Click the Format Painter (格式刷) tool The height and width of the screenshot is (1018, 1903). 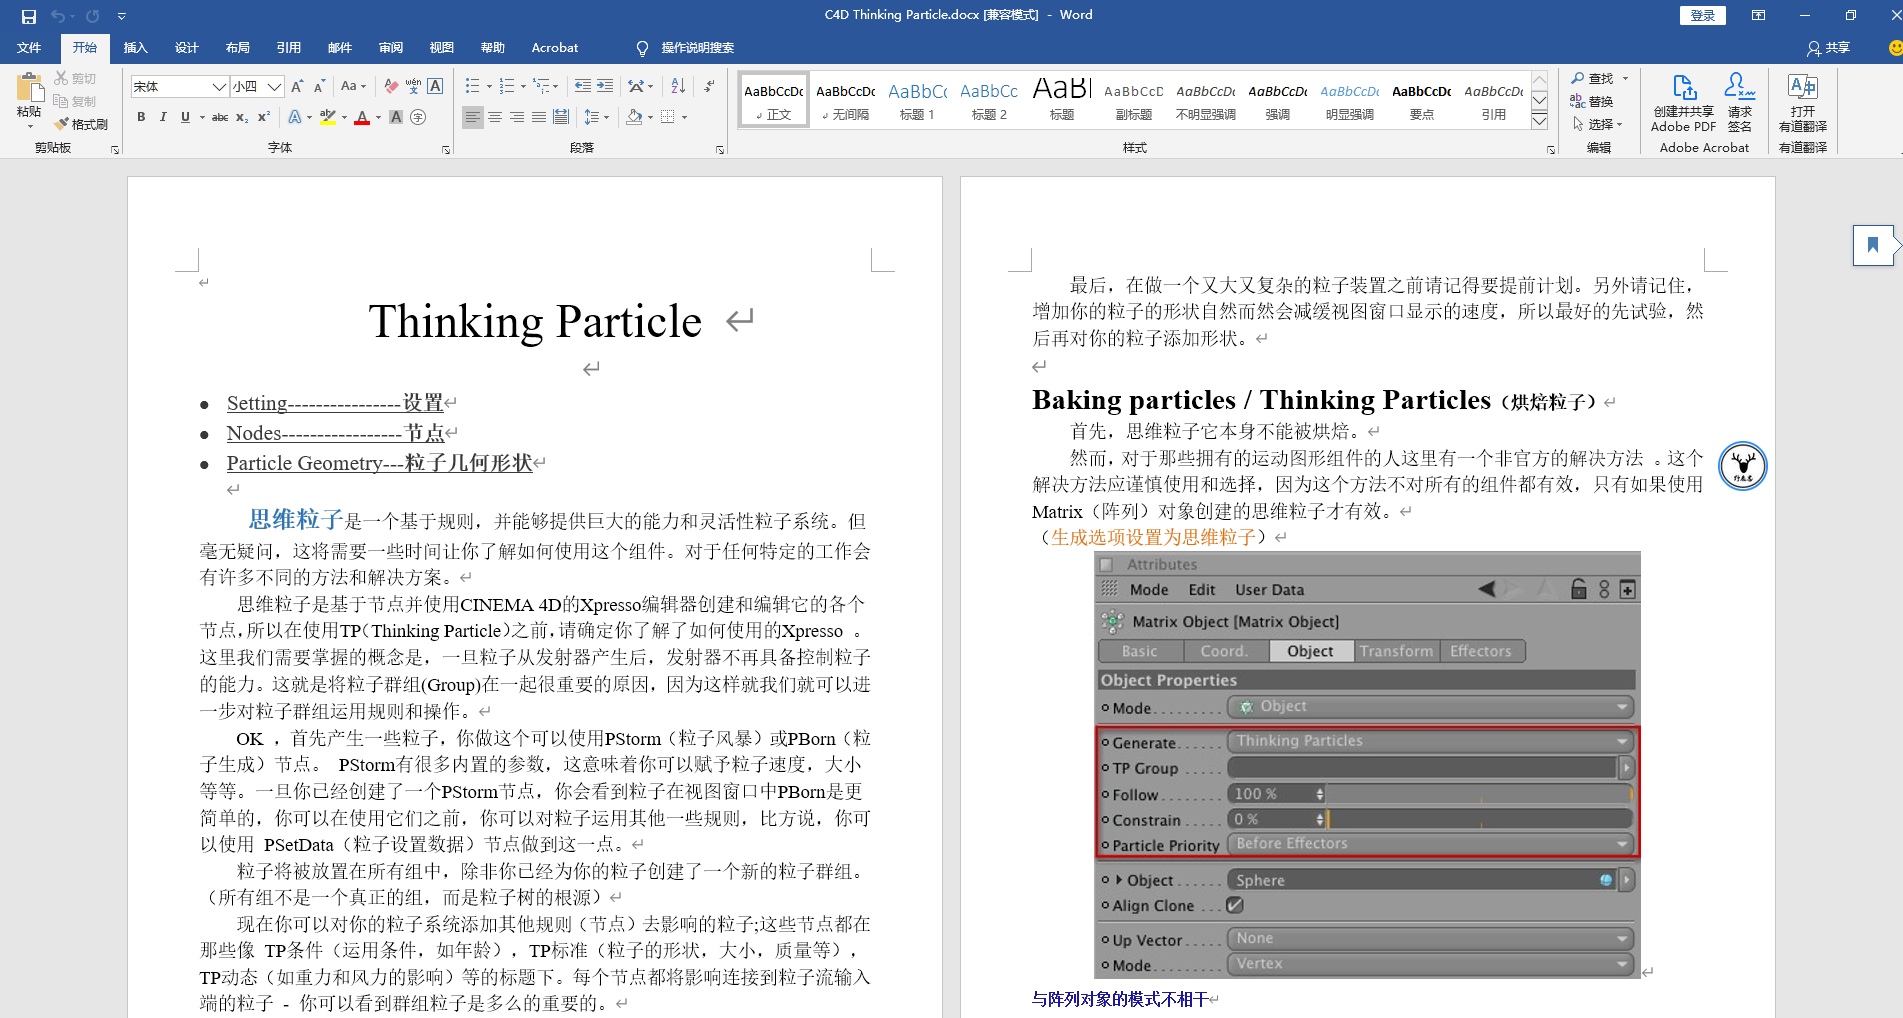click(81, 124)
